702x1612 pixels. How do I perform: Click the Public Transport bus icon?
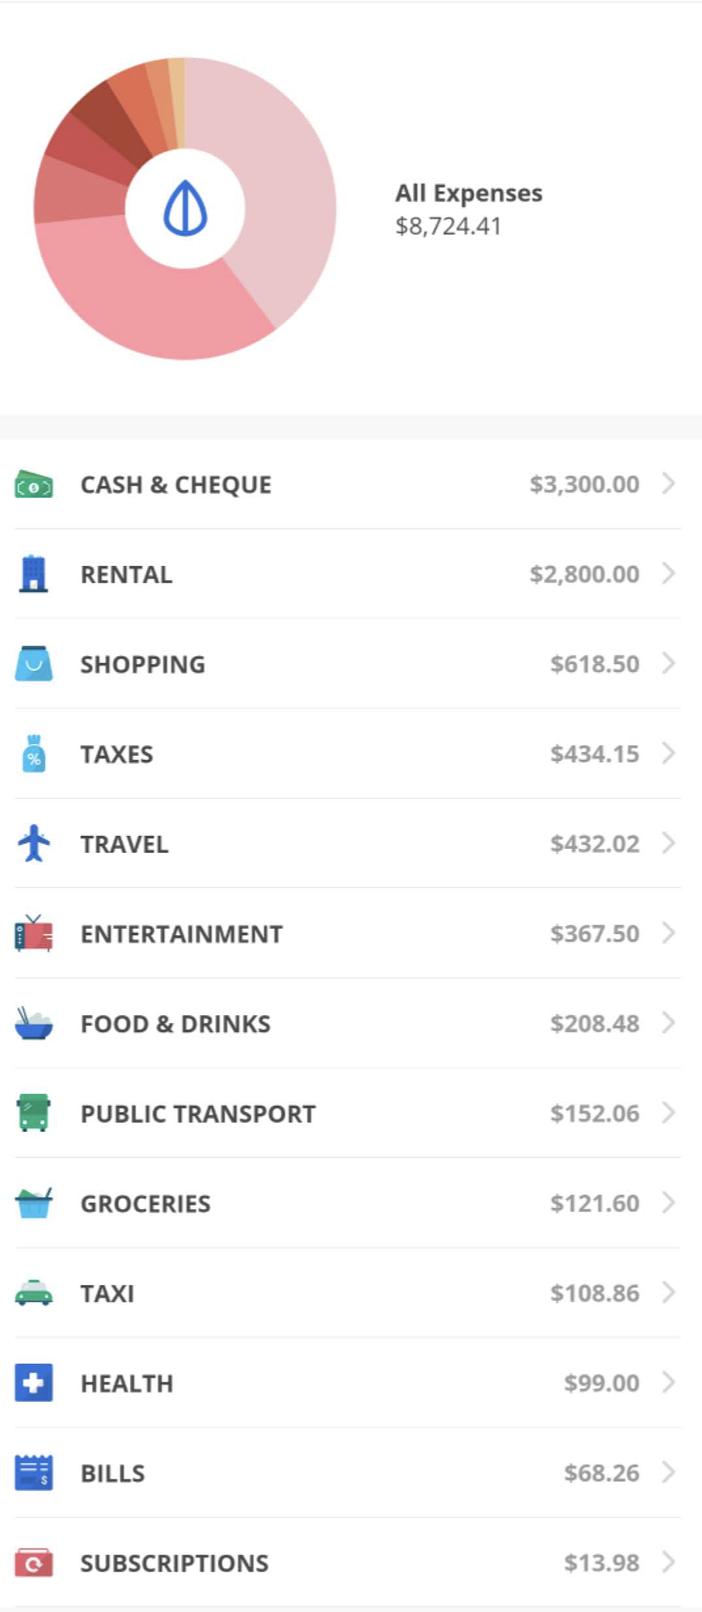pyautogui.click(x=33, y=1113)
